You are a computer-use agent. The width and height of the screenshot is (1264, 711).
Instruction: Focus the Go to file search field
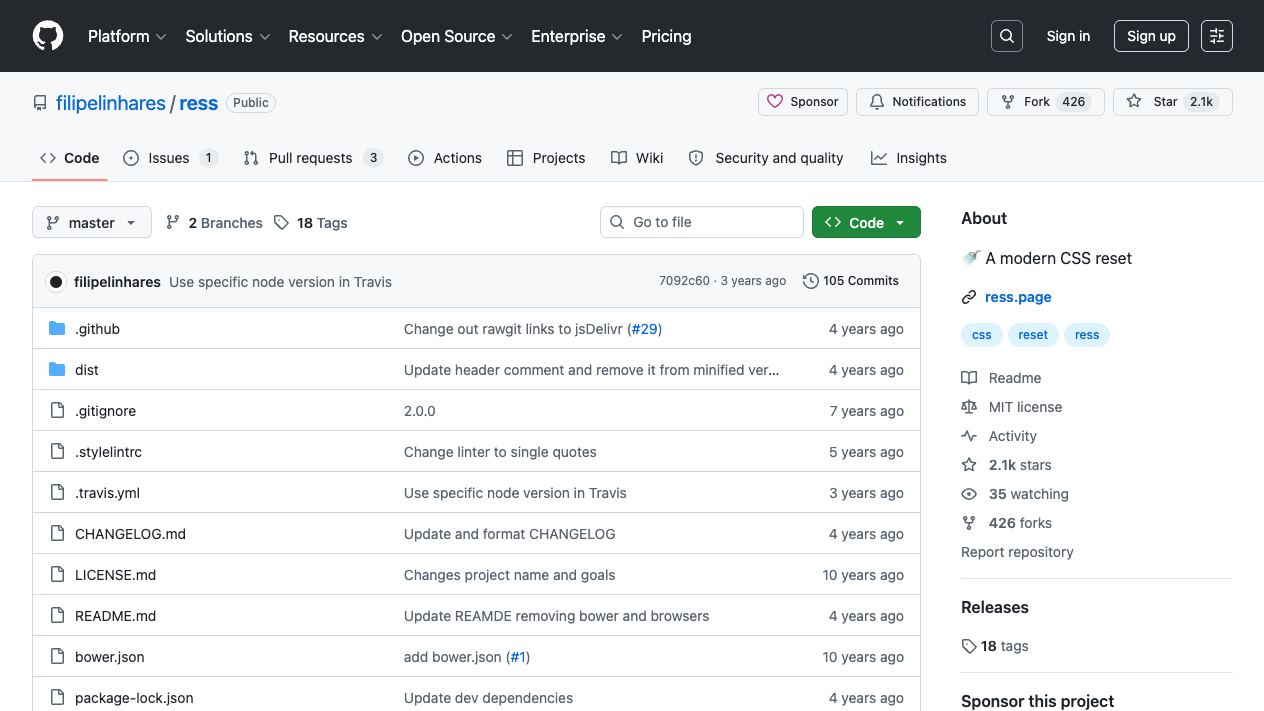click(x=702, y=222)
